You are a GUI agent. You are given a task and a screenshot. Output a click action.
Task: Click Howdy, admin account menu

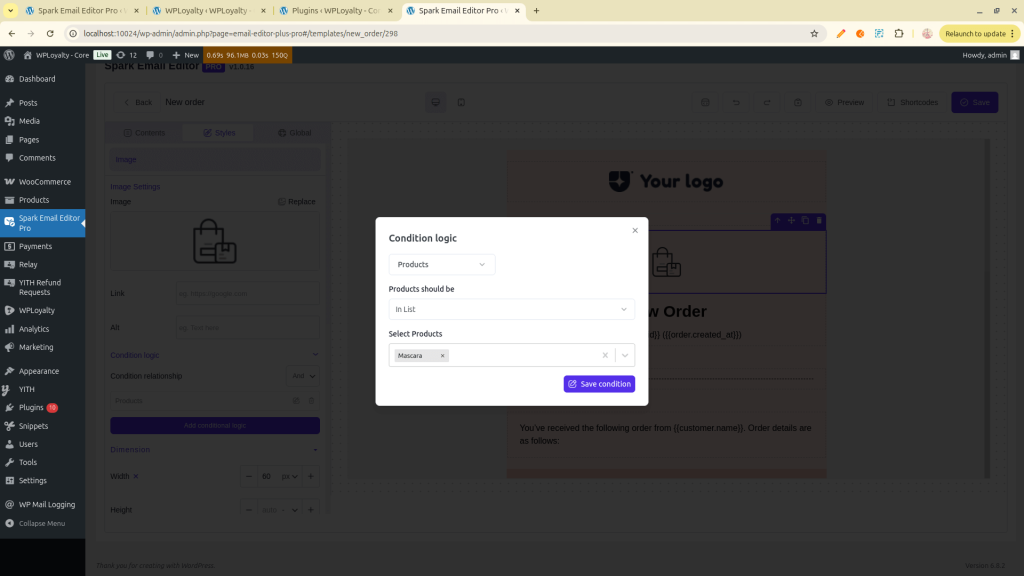989,55
